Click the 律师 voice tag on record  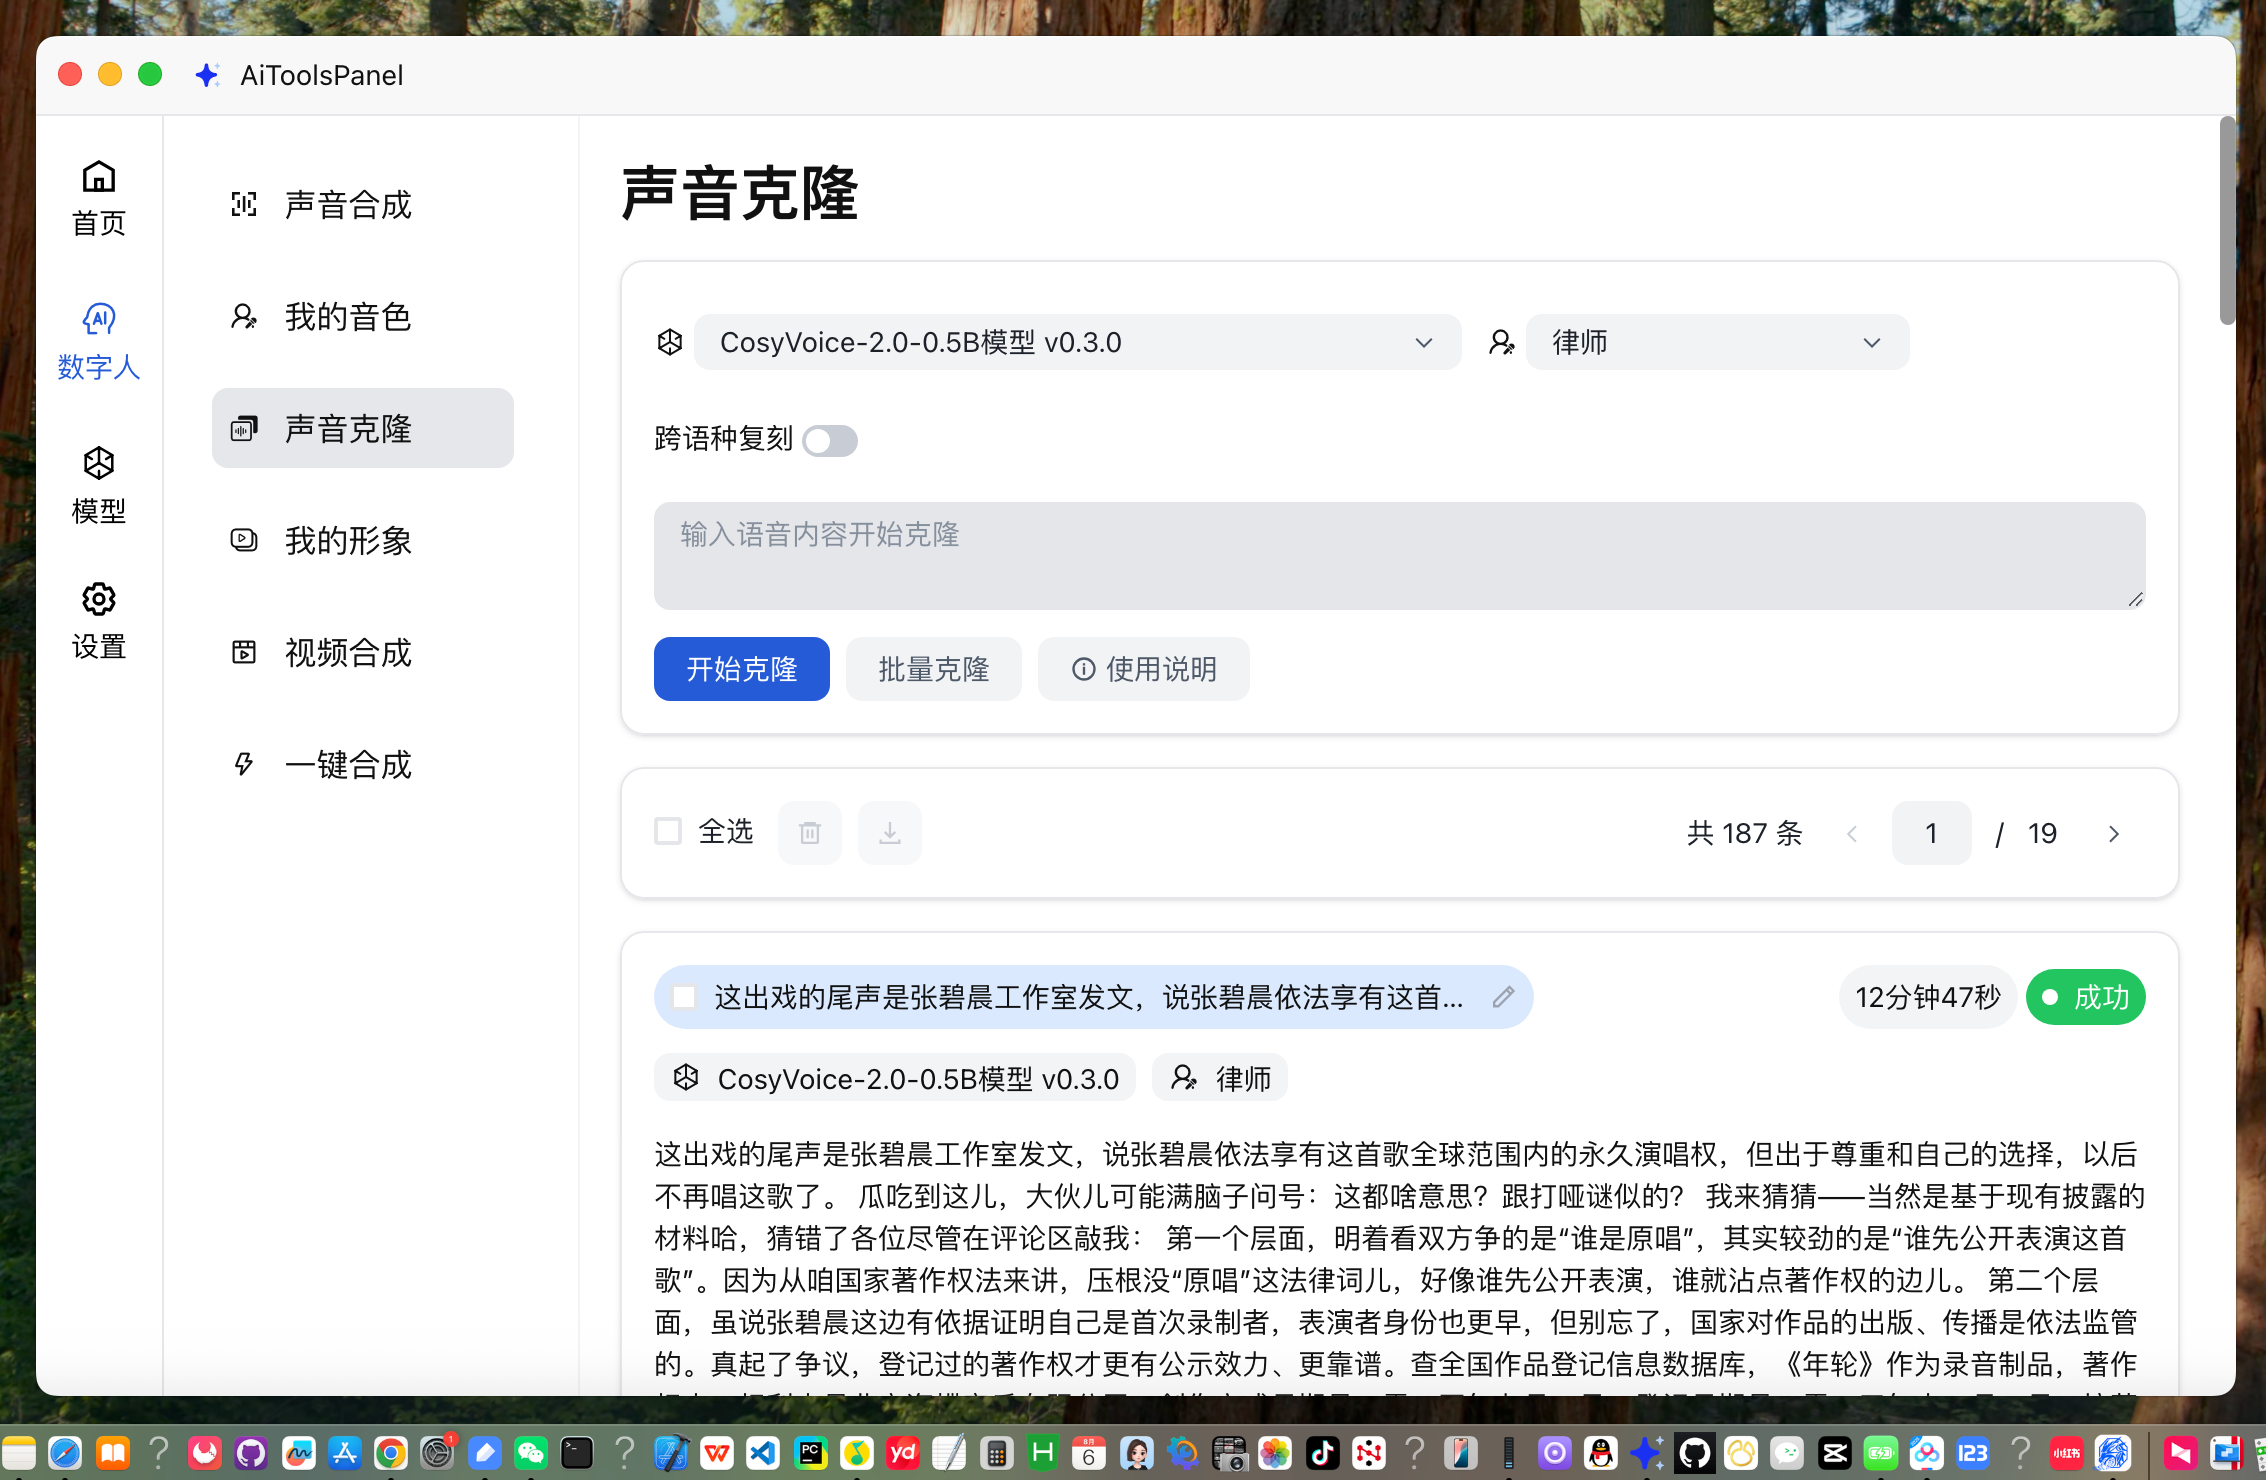(x=1220, y=1078)
